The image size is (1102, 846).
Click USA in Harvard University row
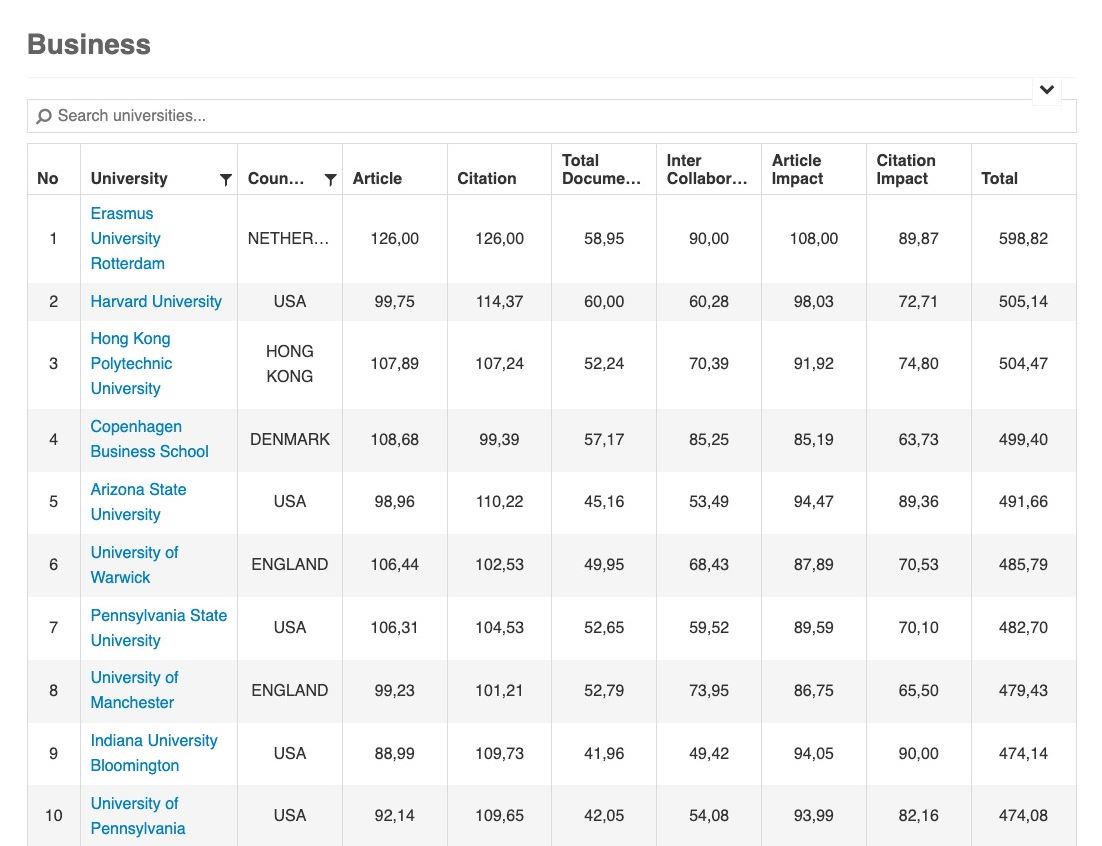pos(290,301)
